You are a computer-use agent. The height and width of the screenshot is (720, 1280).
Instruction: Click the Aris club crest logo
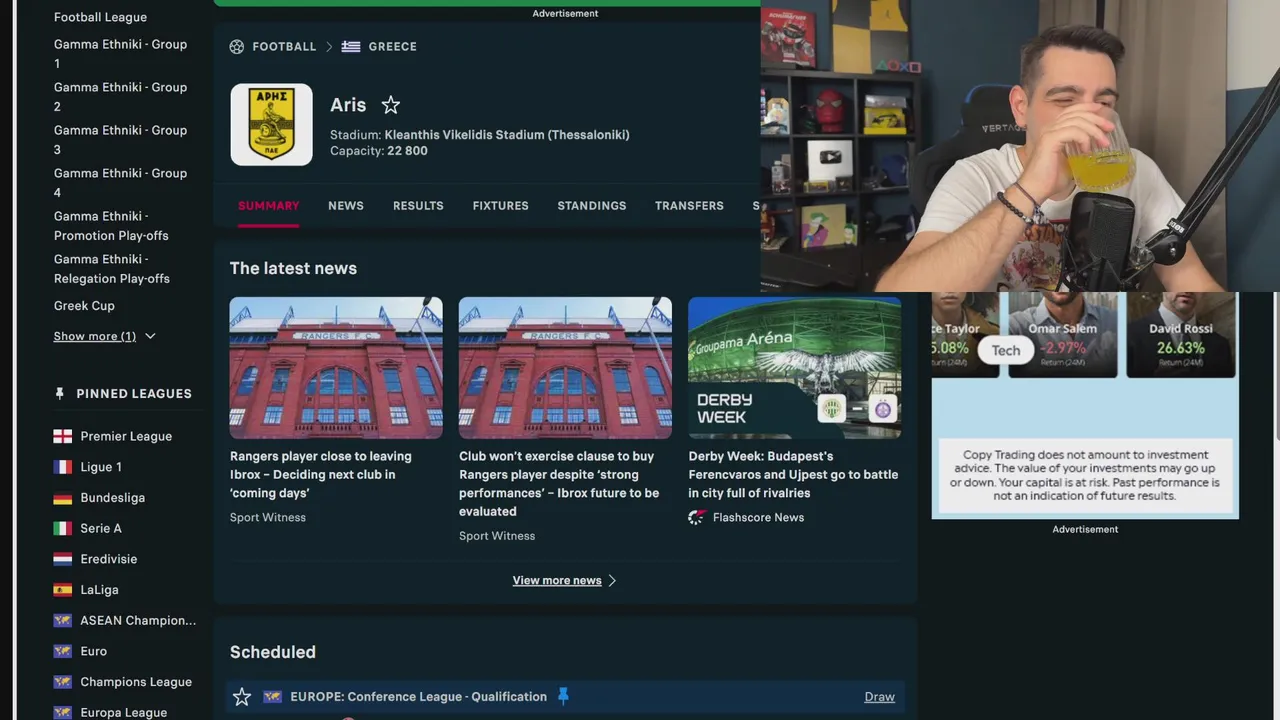(272, 124)
